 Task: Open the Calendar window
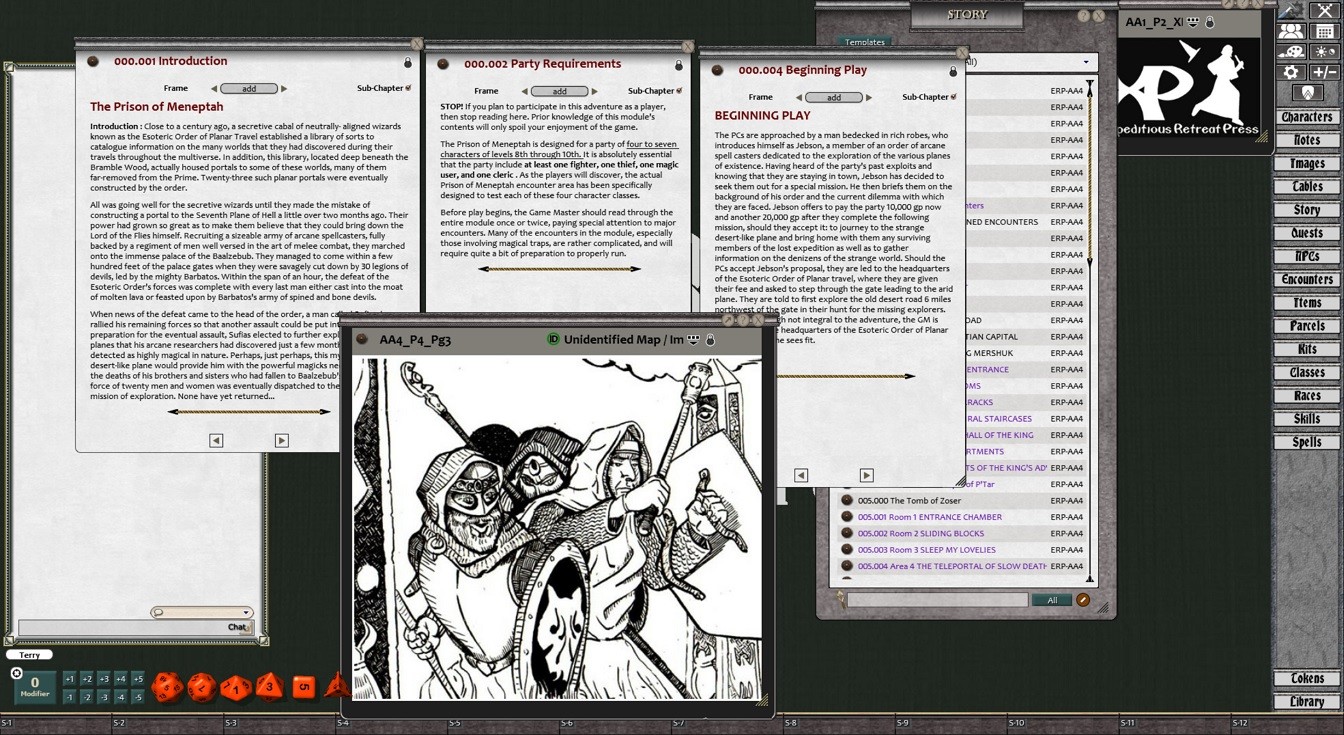[x=1324, y=32]
